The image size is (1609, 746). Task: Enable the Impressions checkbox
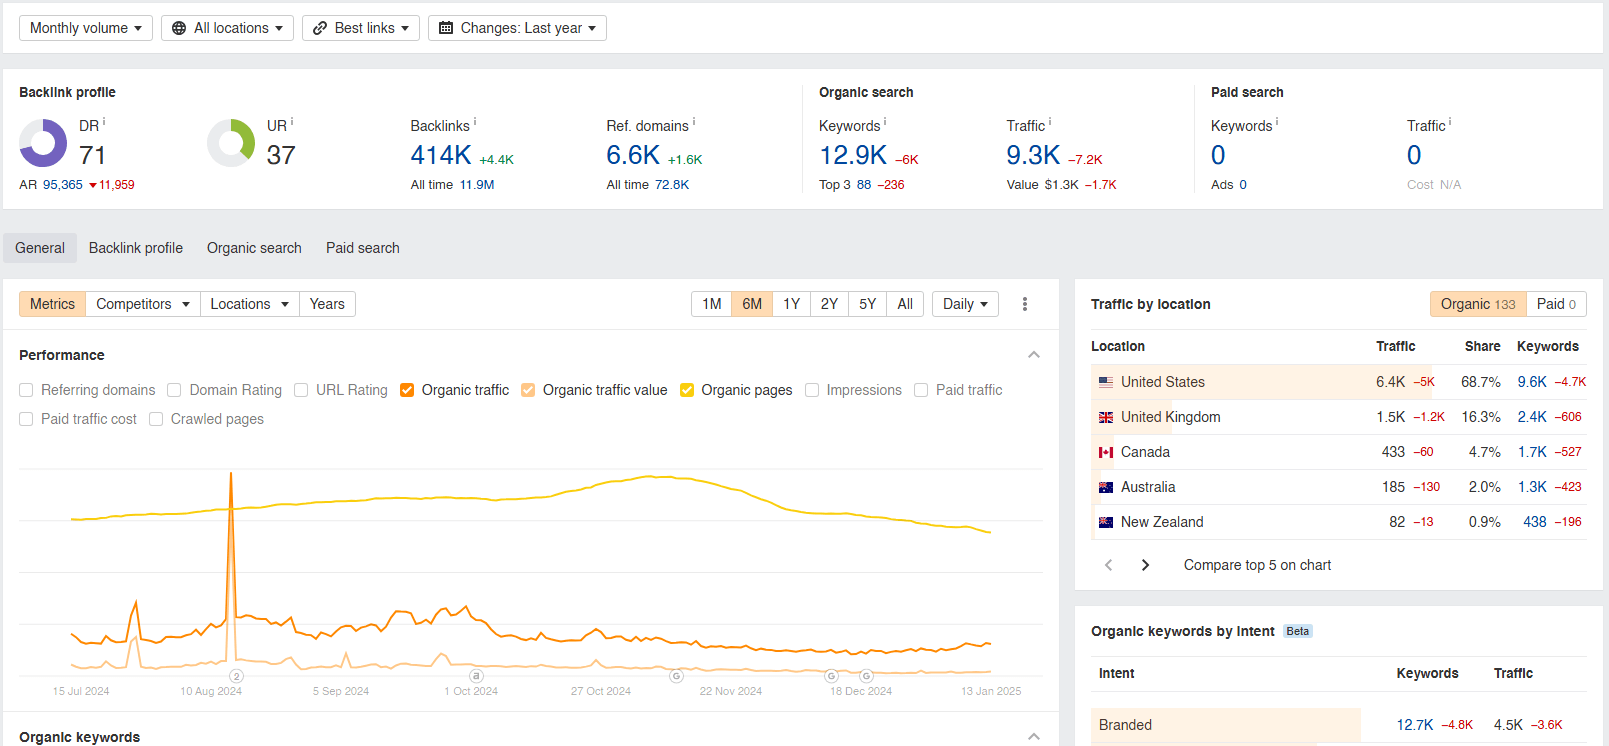pos(812,390)
